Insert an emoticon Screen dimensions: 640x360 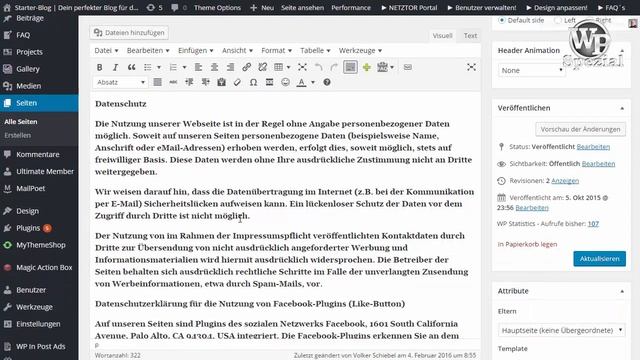point(285,82)
